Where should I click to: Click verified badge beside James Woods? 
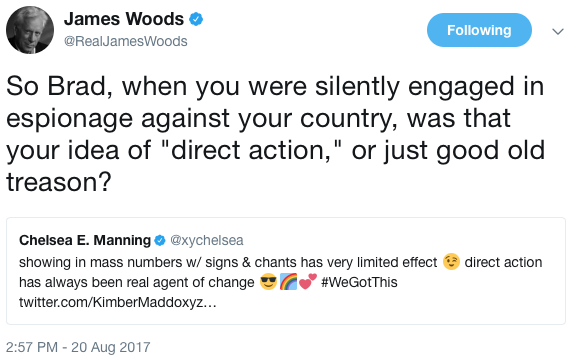coord(196,19)
